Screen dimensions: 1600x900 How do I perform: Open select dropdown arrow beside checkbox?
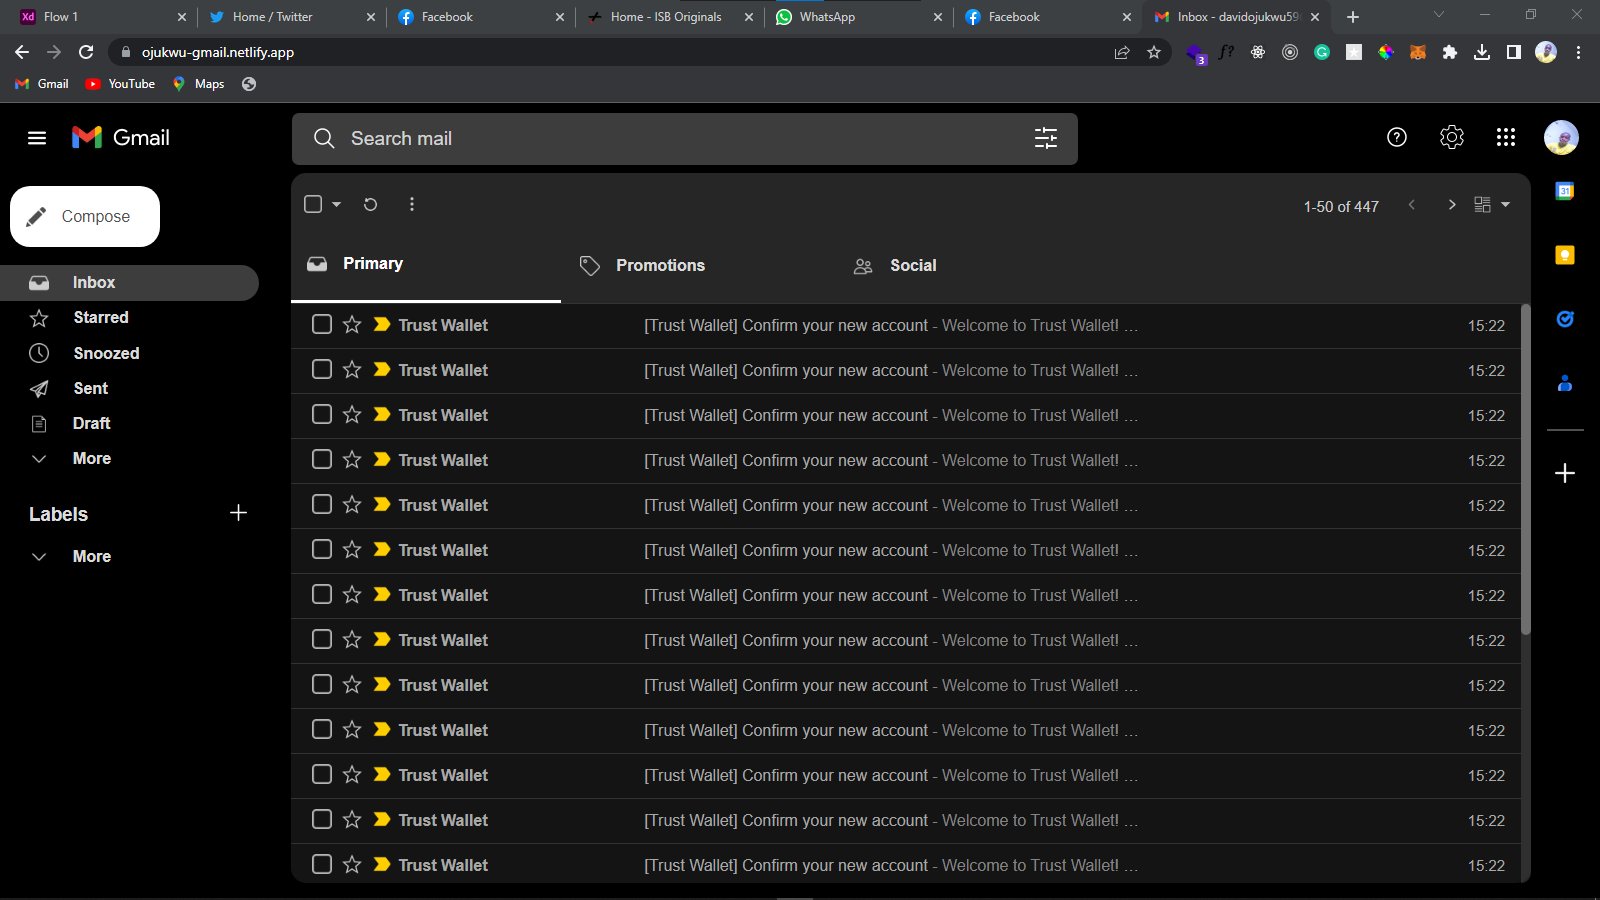[337, 204]
